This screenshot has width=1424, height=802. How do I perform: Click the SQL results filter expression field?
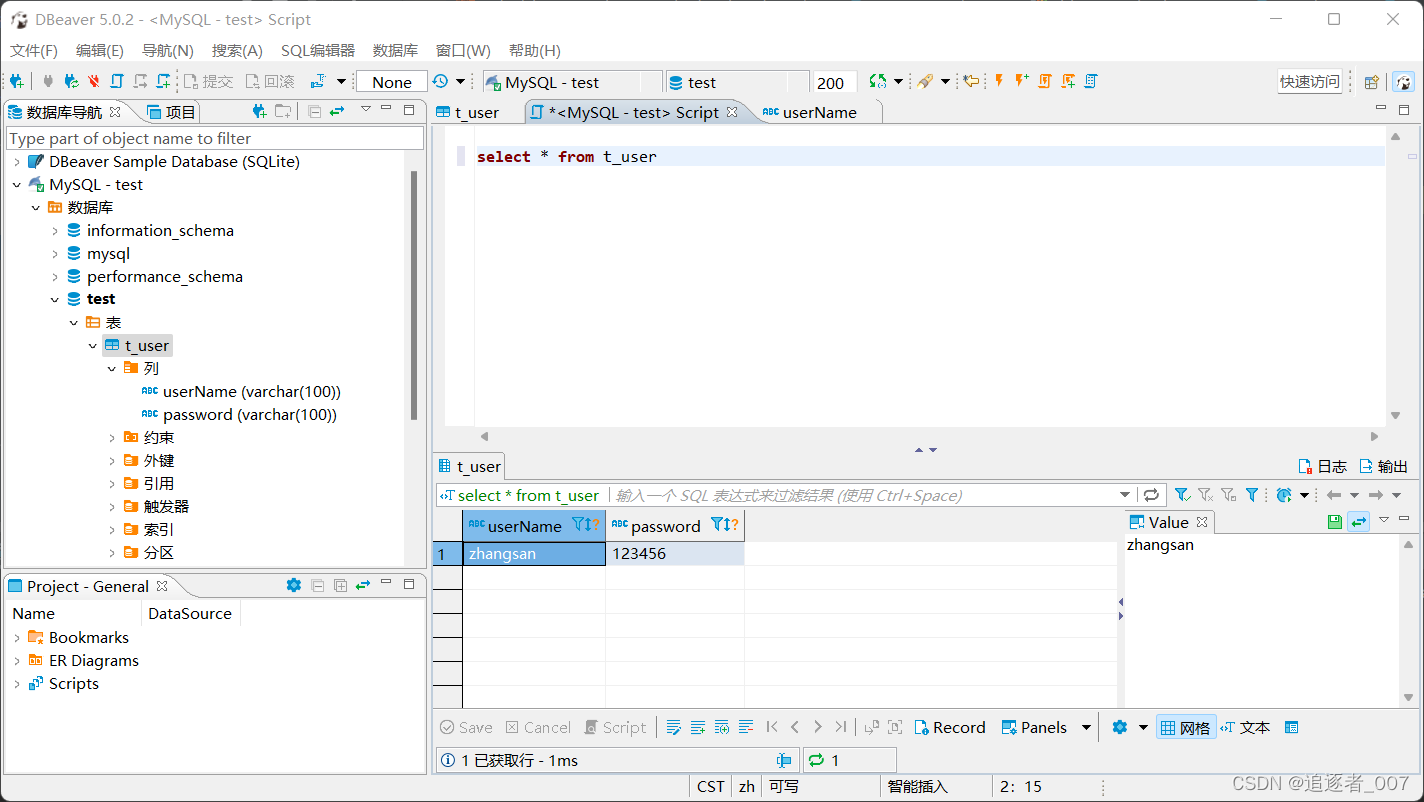pyautogui.click(x=863, y=495)
